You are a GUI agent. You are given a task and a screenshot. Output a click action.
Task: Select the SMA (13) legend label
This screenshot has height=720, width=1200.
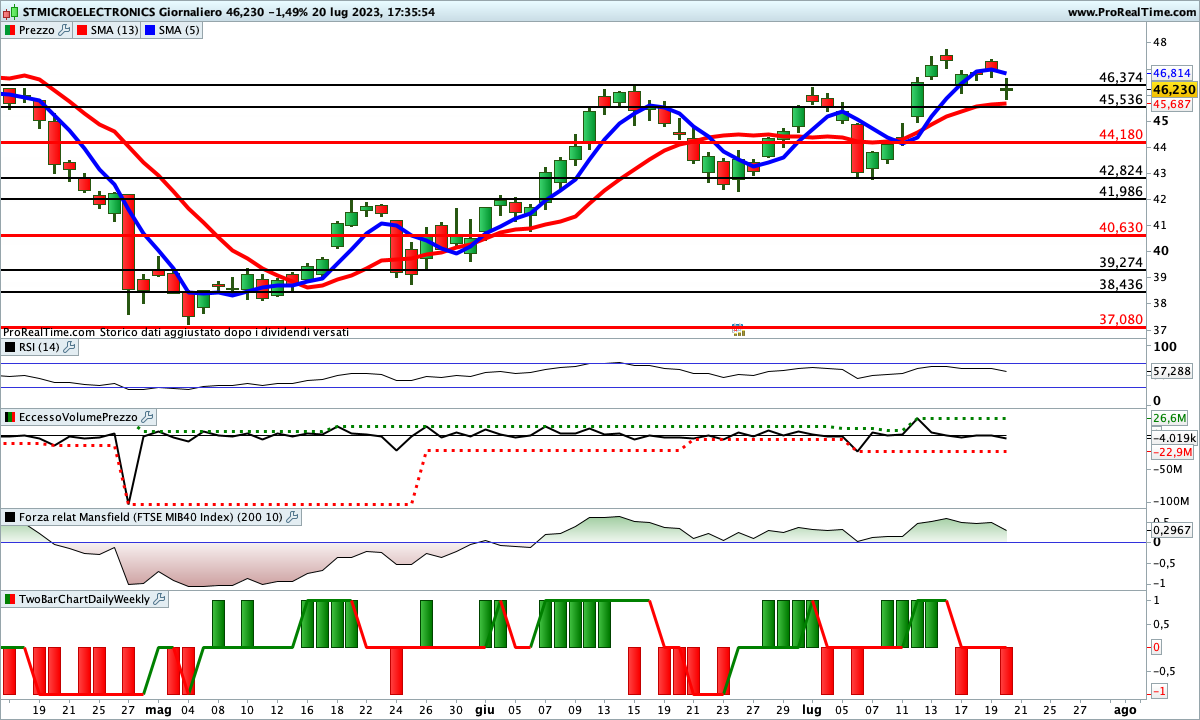pyautogui.click(x=115, y=30)
